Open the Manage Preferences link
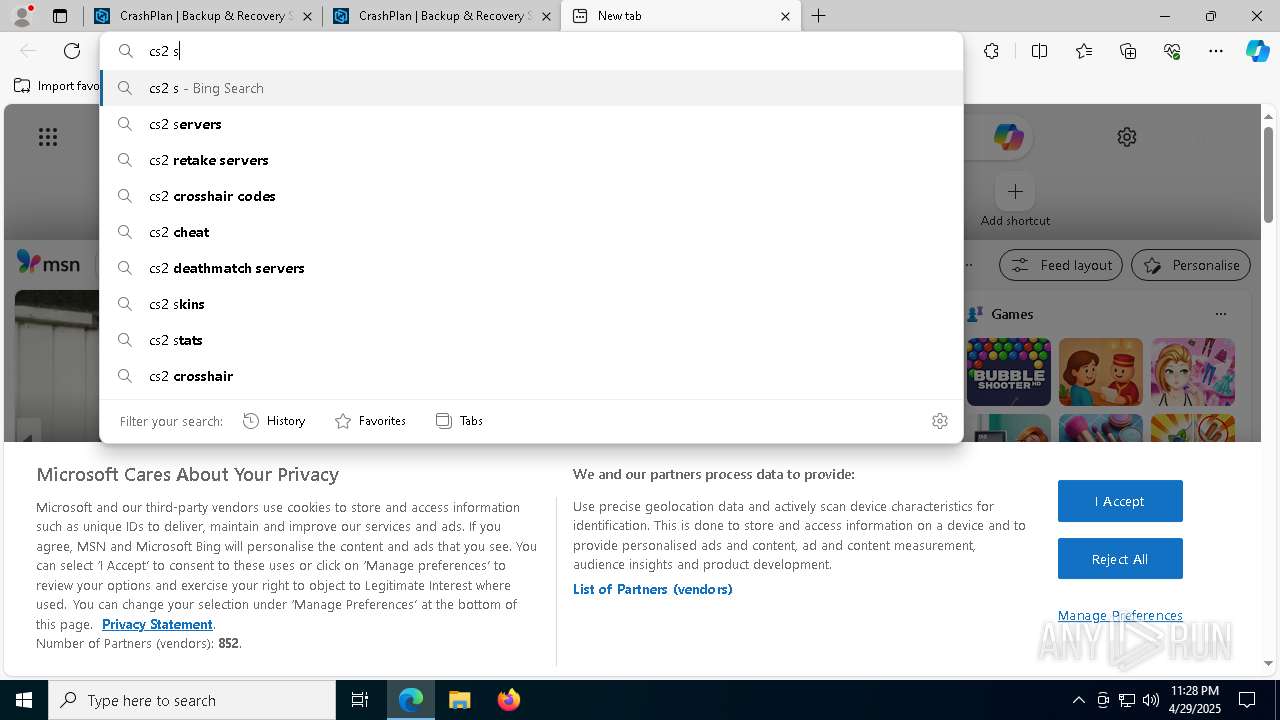Viewport: 1280px width, 720px height. 1120,615
